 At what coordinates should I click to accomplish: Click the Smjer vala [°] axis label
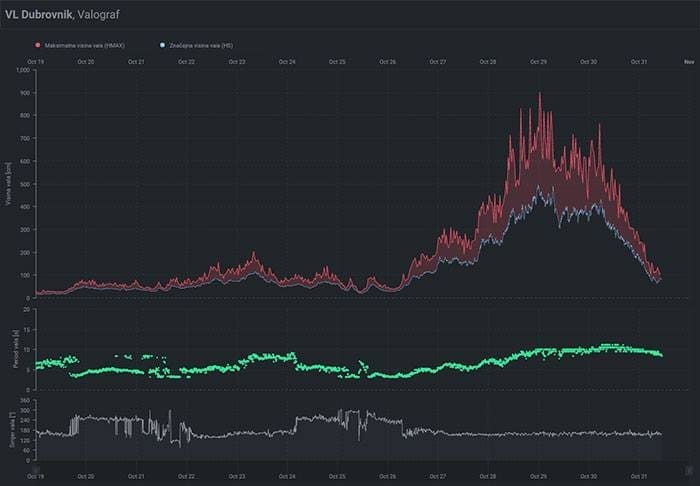tap(8, 429)
